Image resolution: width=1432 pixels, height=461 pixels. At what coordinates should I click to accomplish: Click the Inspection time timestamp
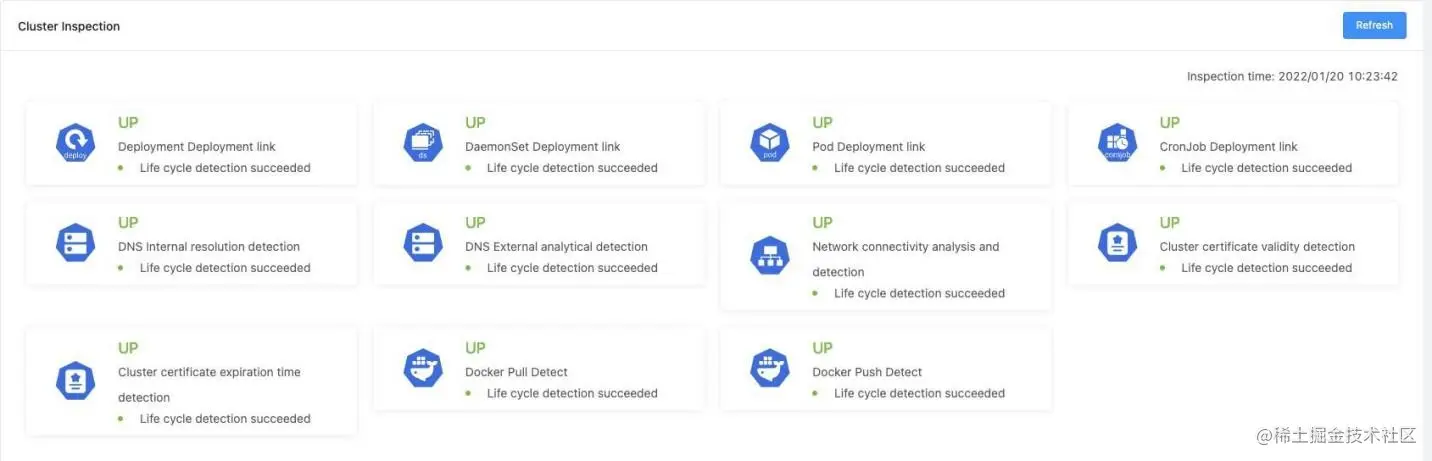click(x=1292, y=76)
